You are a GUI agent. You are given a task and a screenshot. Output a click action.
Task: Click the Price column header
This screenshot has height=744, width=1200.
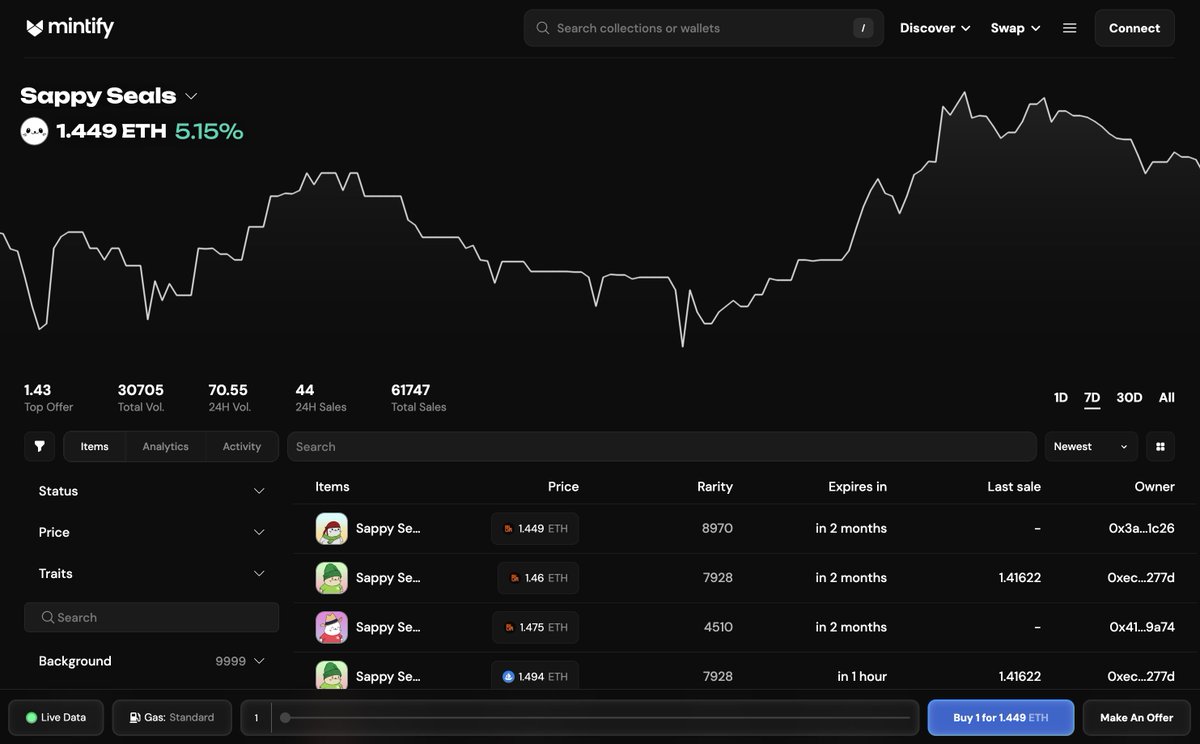563,487
